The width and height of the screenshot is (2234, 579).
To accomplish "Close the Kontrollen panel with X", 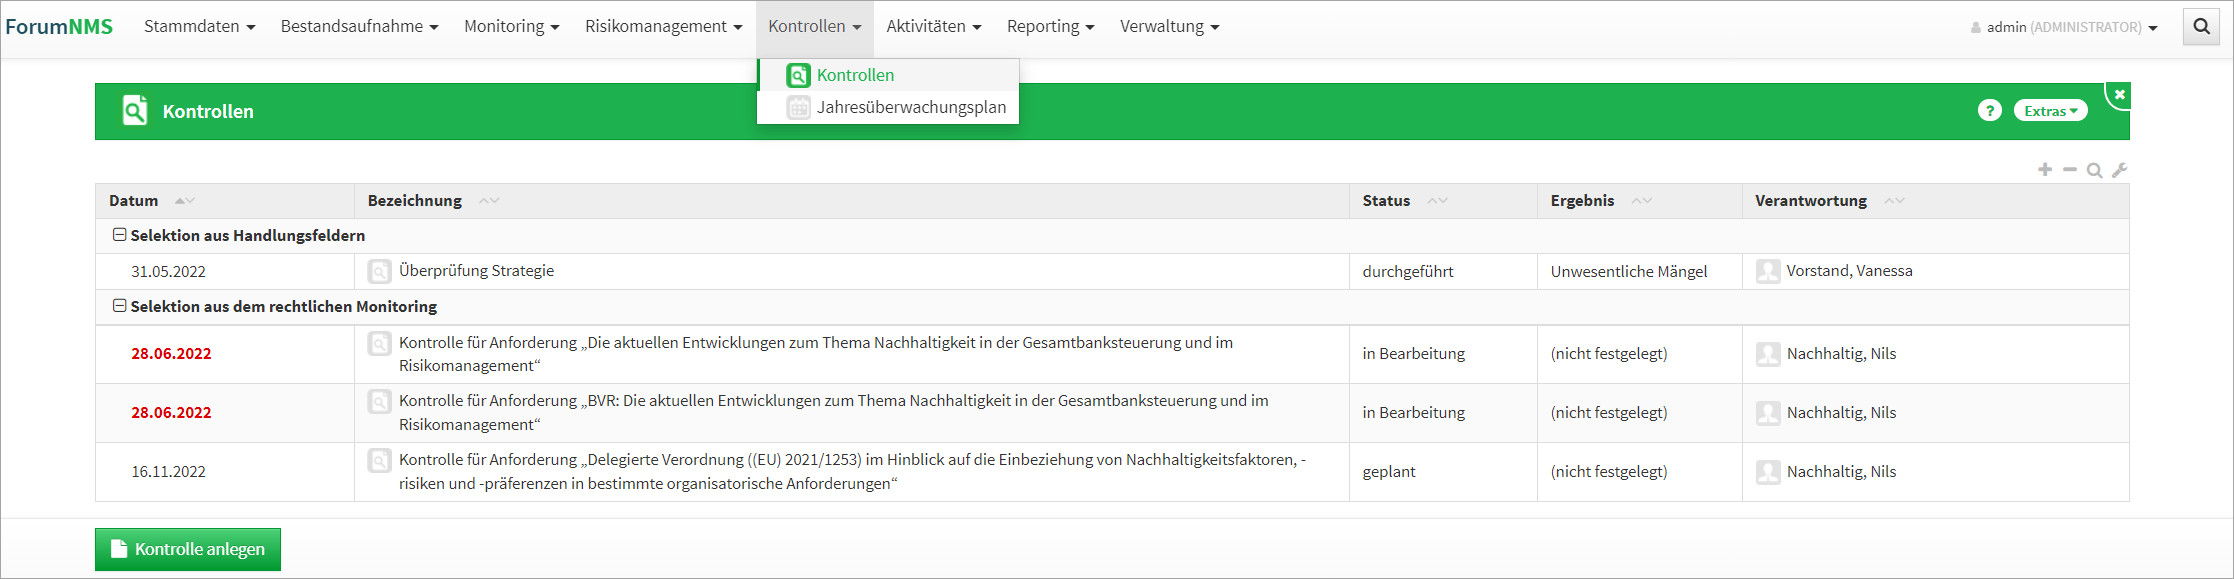I will 2119,94.
